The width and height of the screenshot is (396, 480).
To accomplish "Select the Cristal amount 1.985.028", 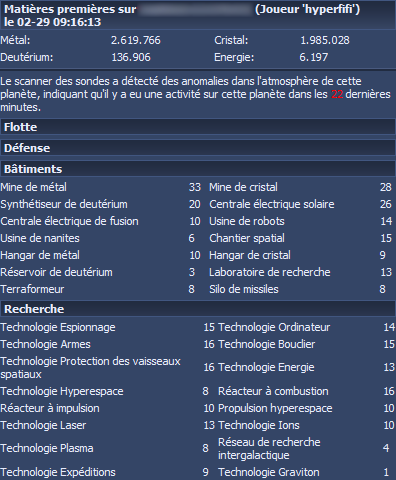I will pyautogui.click(x=325, y=40).
